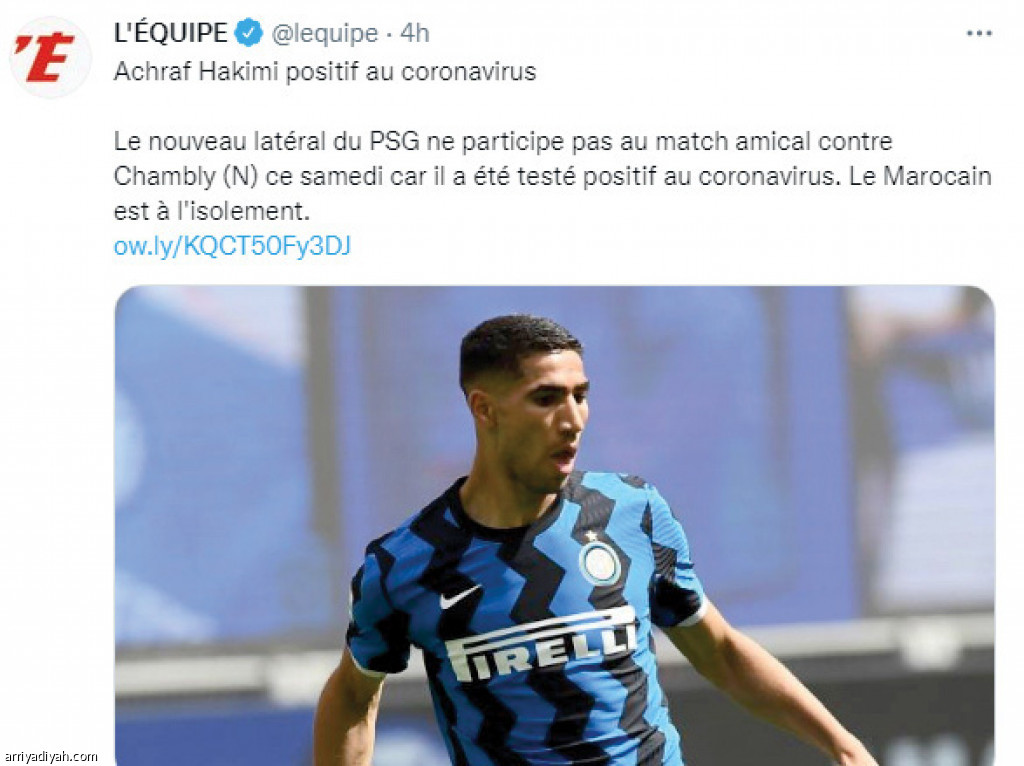
Task: Follow the ow.ly/KQCT50Fy3DJ link
Action: tap(232, 246)
